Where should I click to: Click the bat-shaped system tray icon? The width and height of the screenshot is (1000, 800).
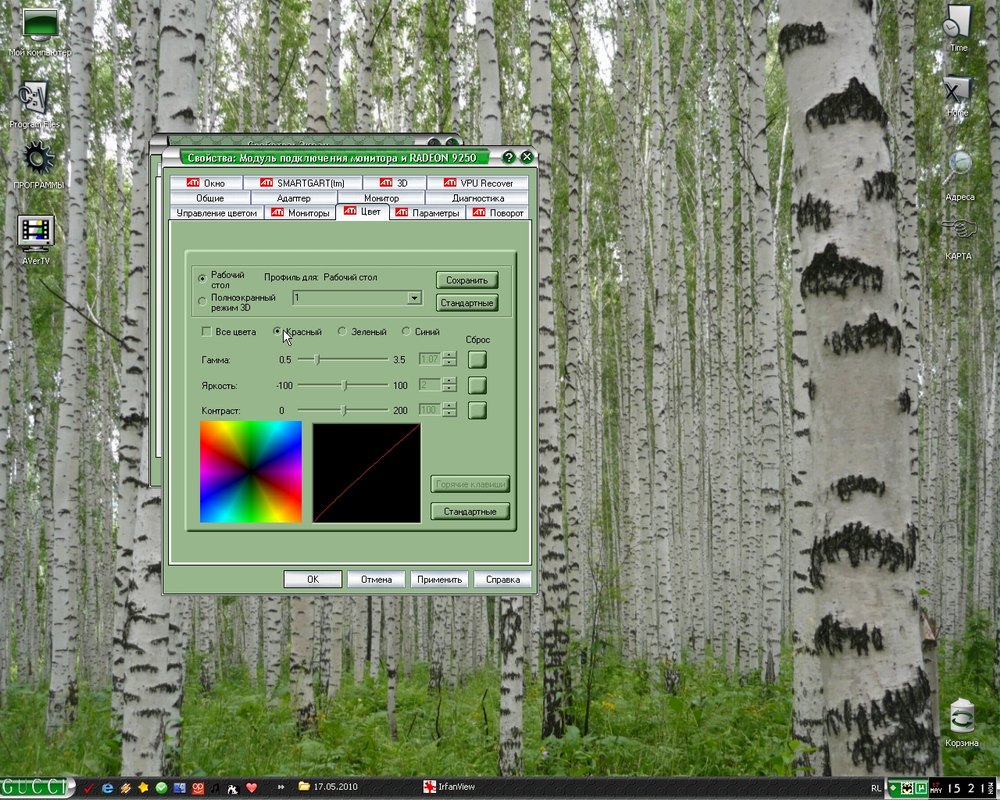[907, 789]
